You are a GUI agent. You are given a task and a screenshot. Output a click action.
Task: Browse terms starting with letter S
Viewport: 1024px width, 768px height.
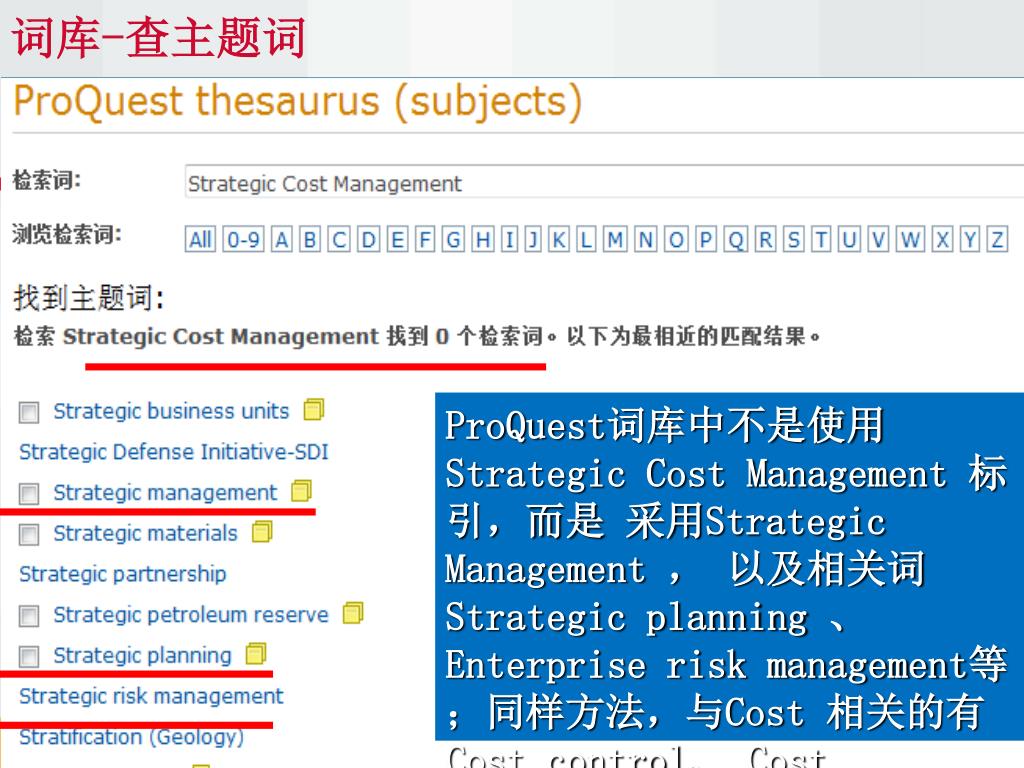pyautogui.click(x=793, y=240)
